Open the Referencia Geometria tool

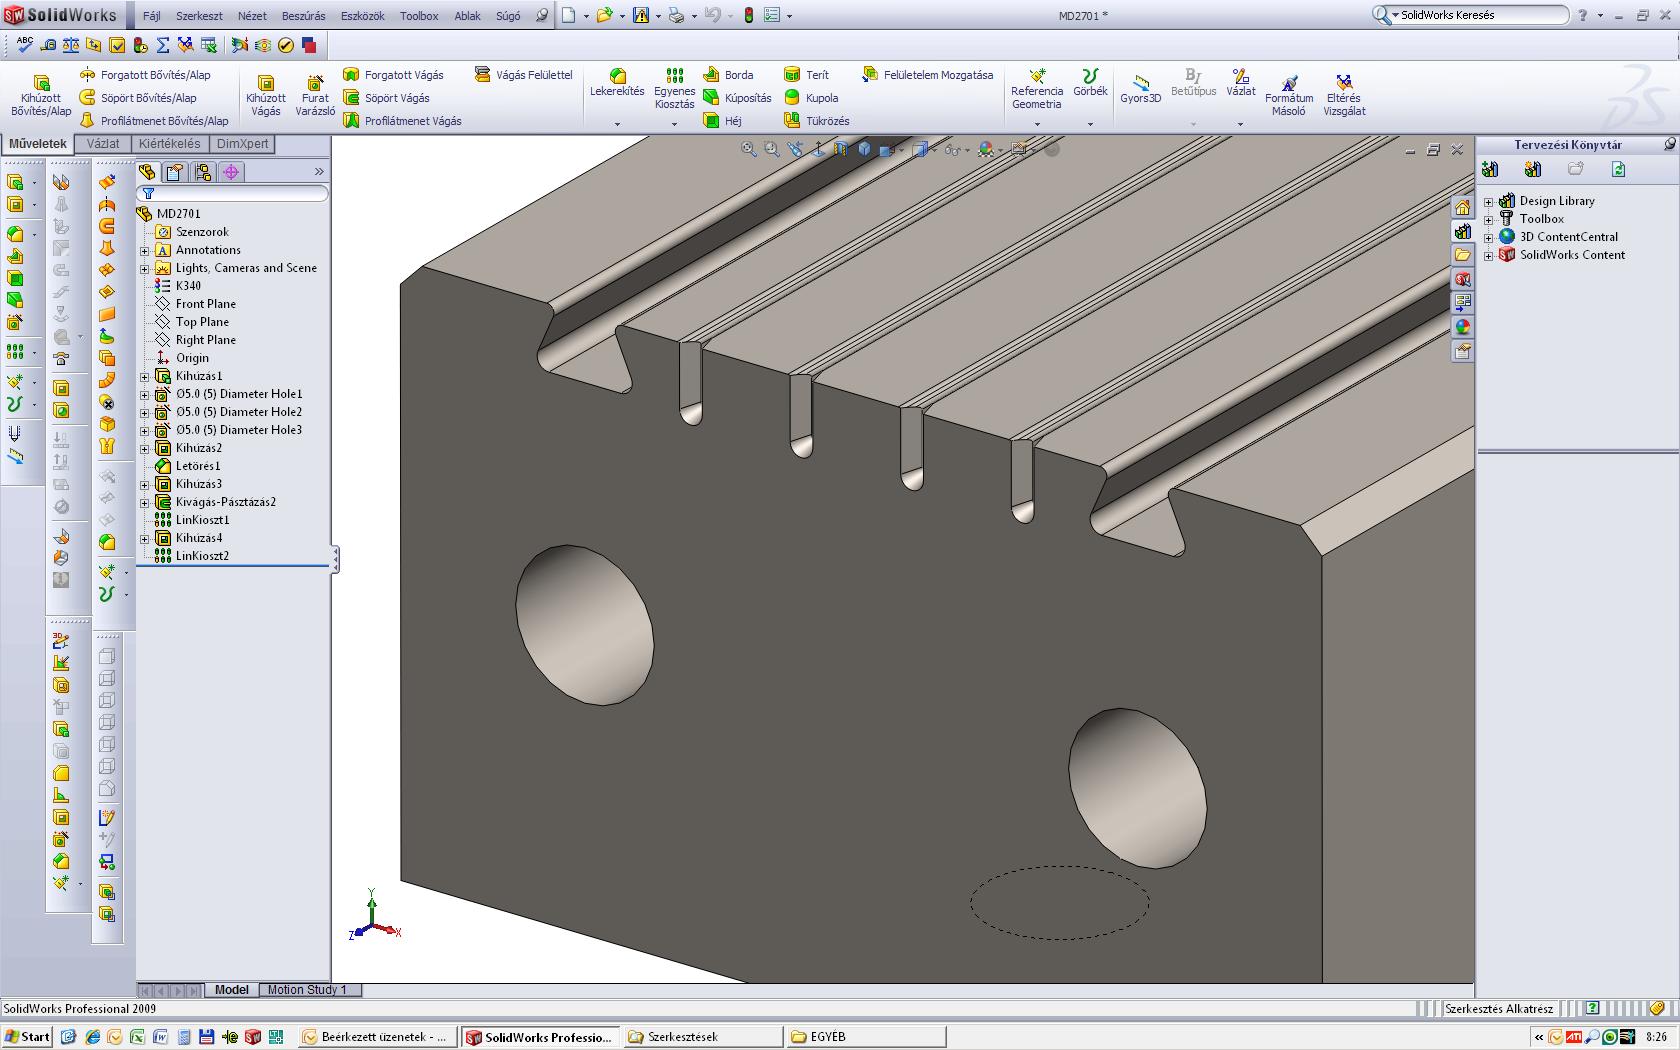tap(1037, 89)
